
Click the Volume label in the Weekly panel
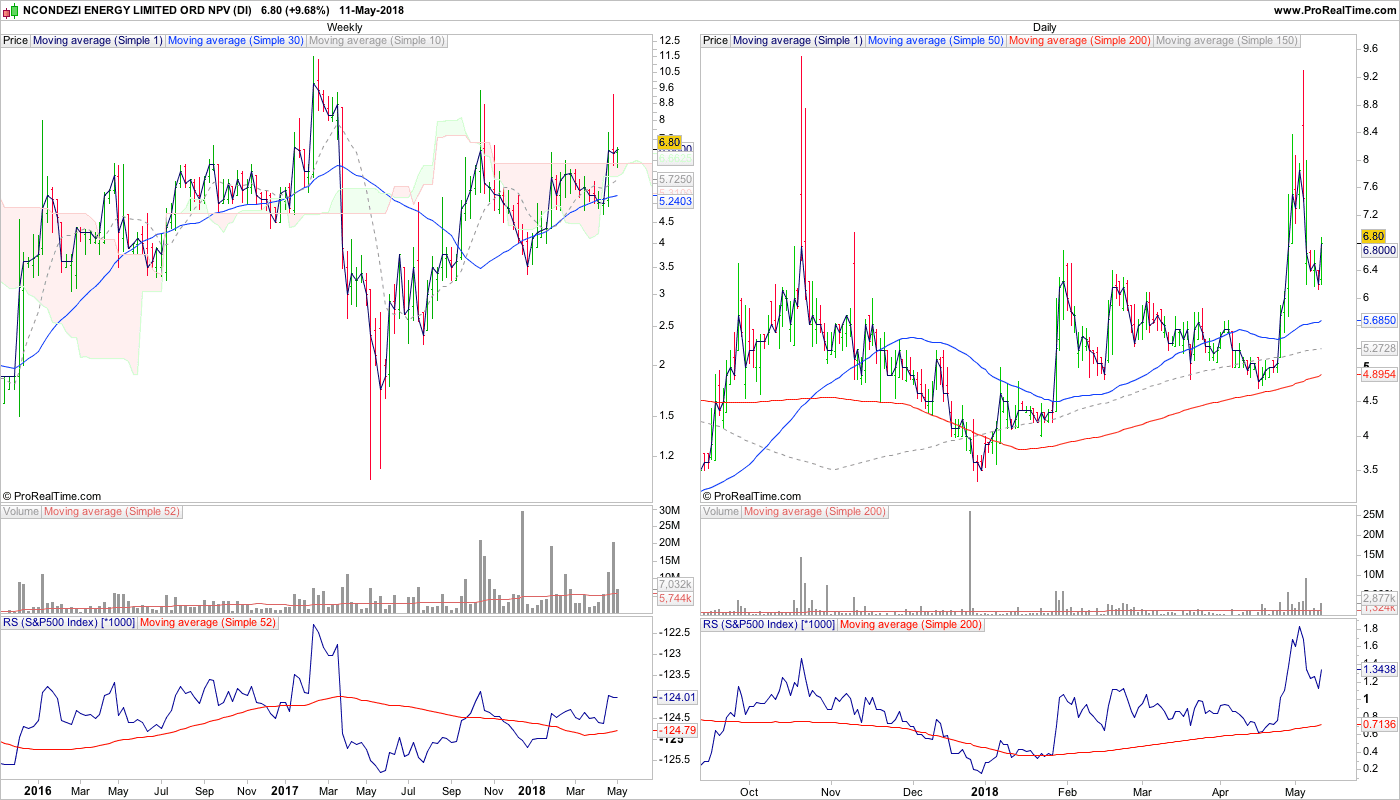[21, 512]
